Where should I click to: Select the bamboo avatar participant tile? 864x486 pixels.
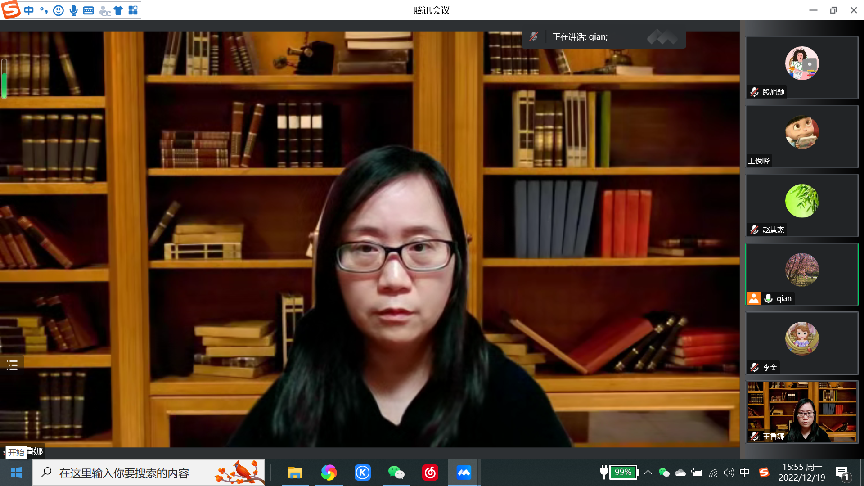(801, 205)
